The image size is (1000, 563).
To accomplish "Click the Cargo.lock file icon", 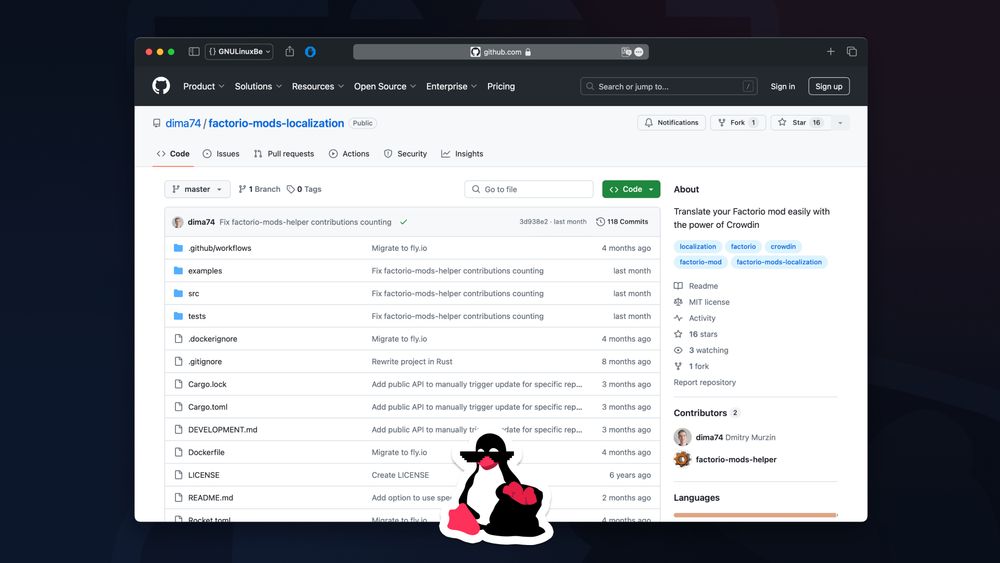I will tap(179, 384).
